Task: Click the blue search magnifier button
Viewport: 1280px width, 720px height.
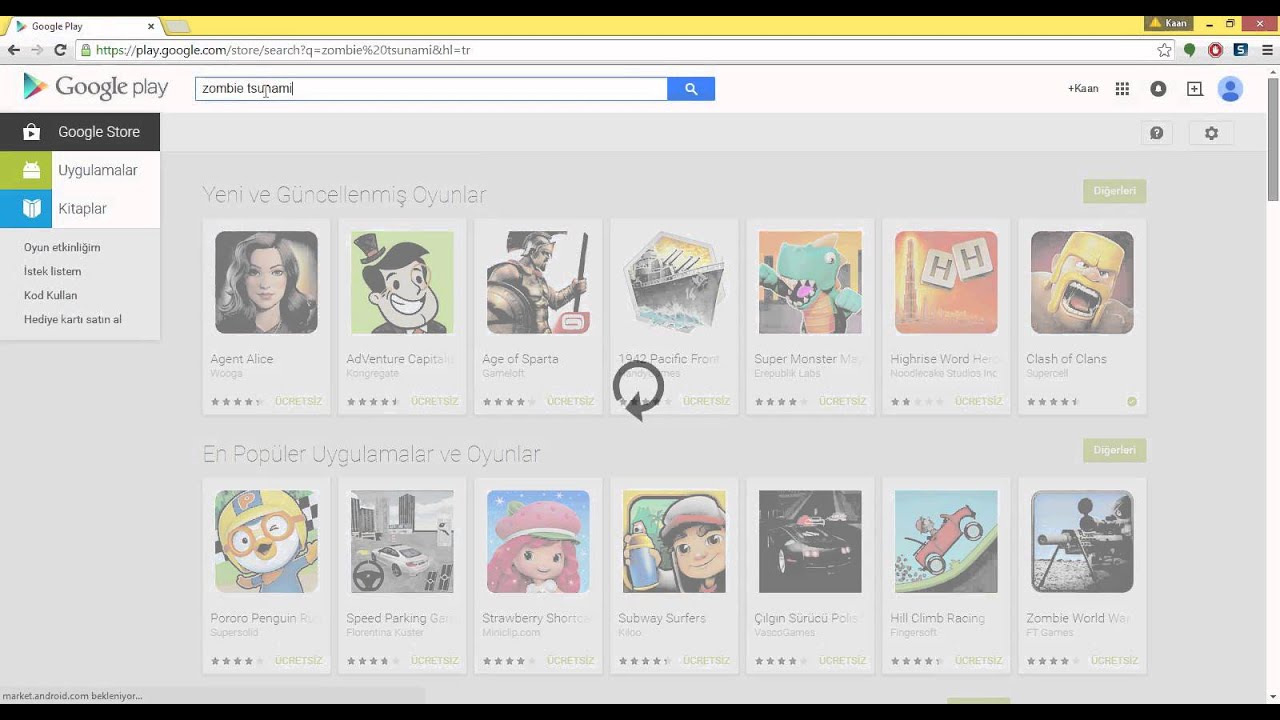Action: pos(691,89)
